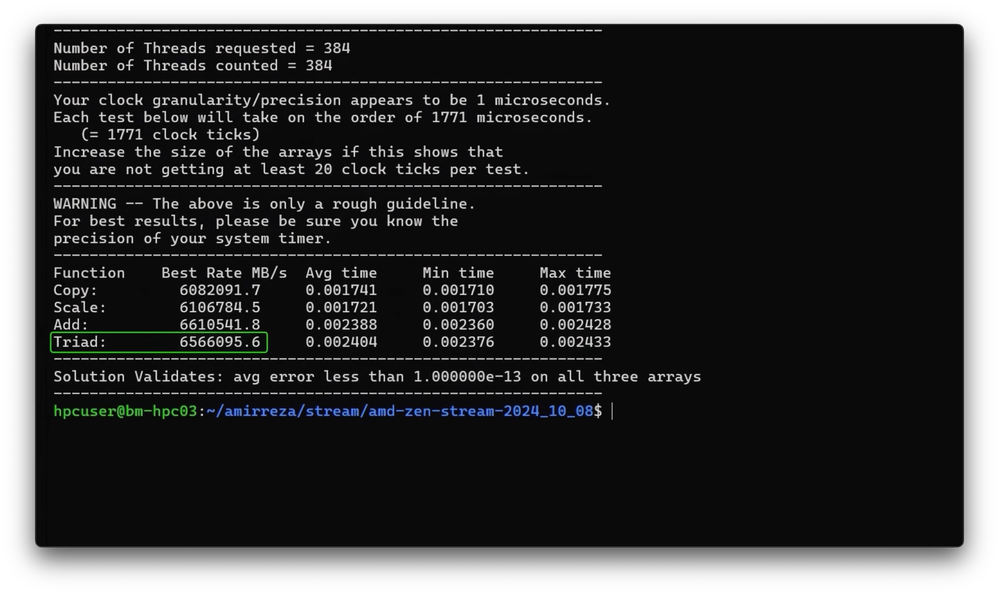This screenshot has height=594, width=999.
Task: Click the Copy best rate 6082091.7
Action: [x=220, y=290]
